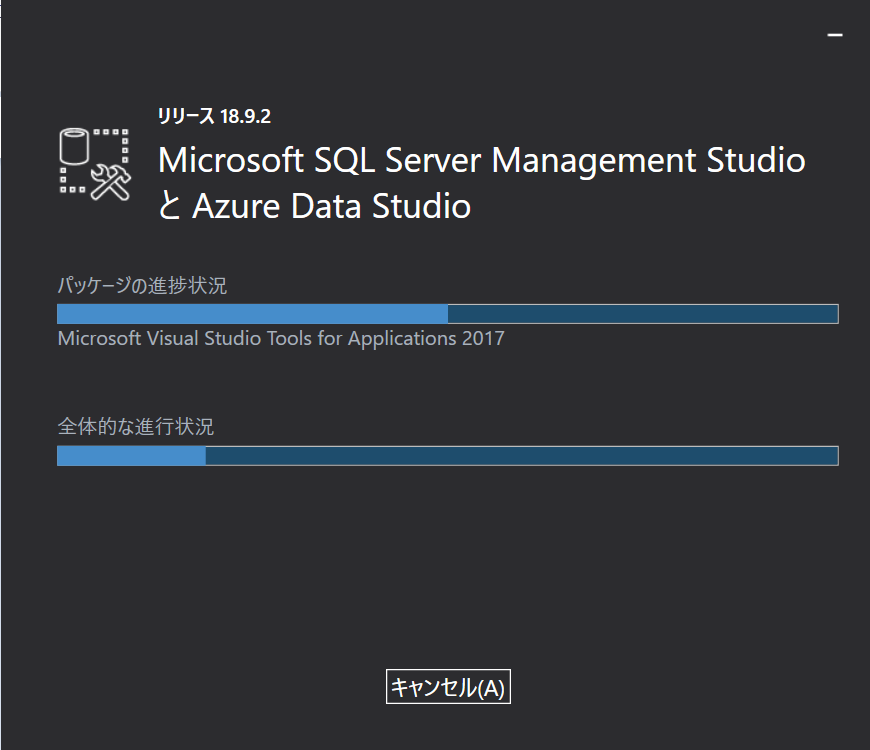Click the Microsoft SQL Server Management Studio title
This screenshot has height=750, width=870.
click(482, 160)
